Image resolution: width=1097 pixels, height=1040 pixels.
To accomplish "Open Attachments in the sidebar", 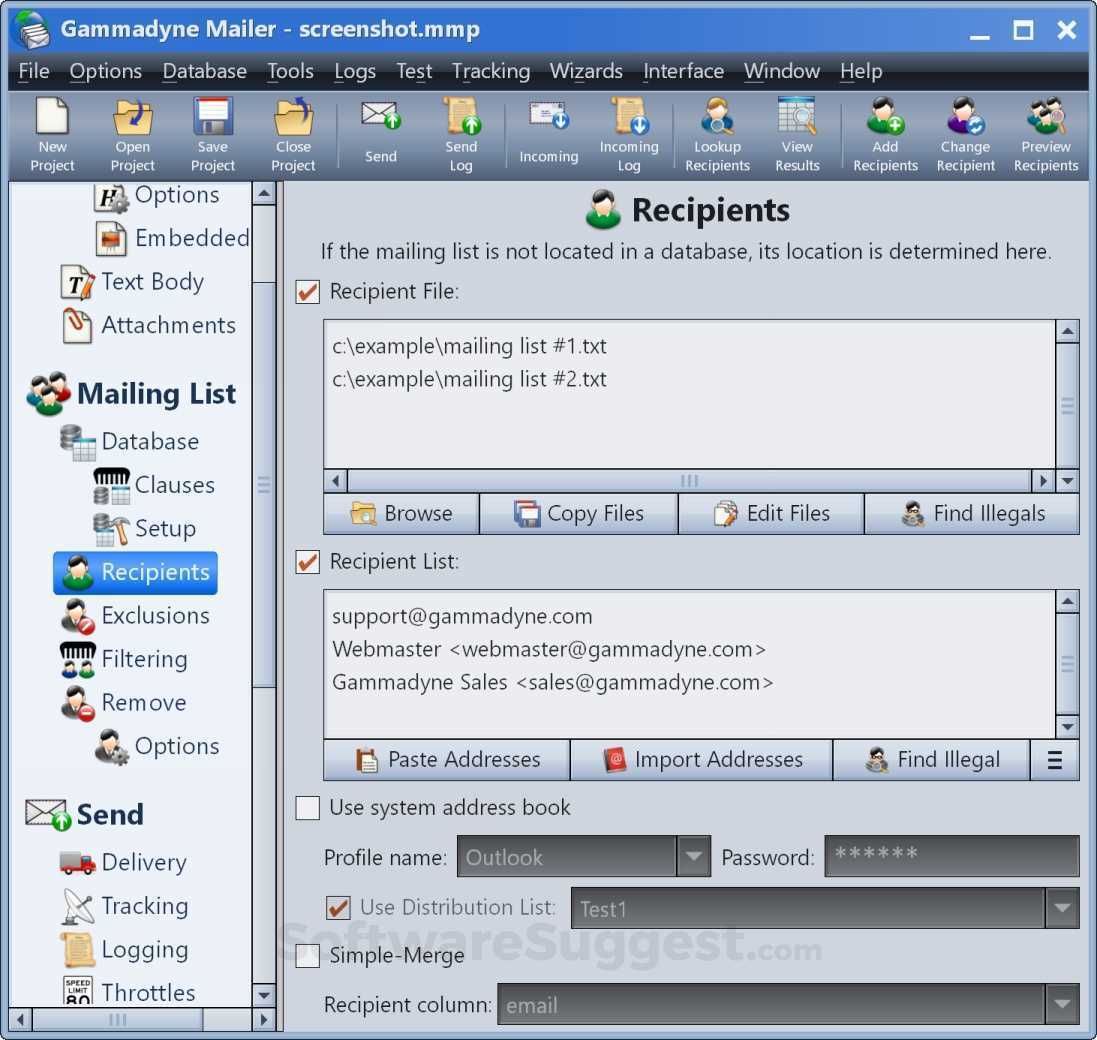I will click(149, 325).
